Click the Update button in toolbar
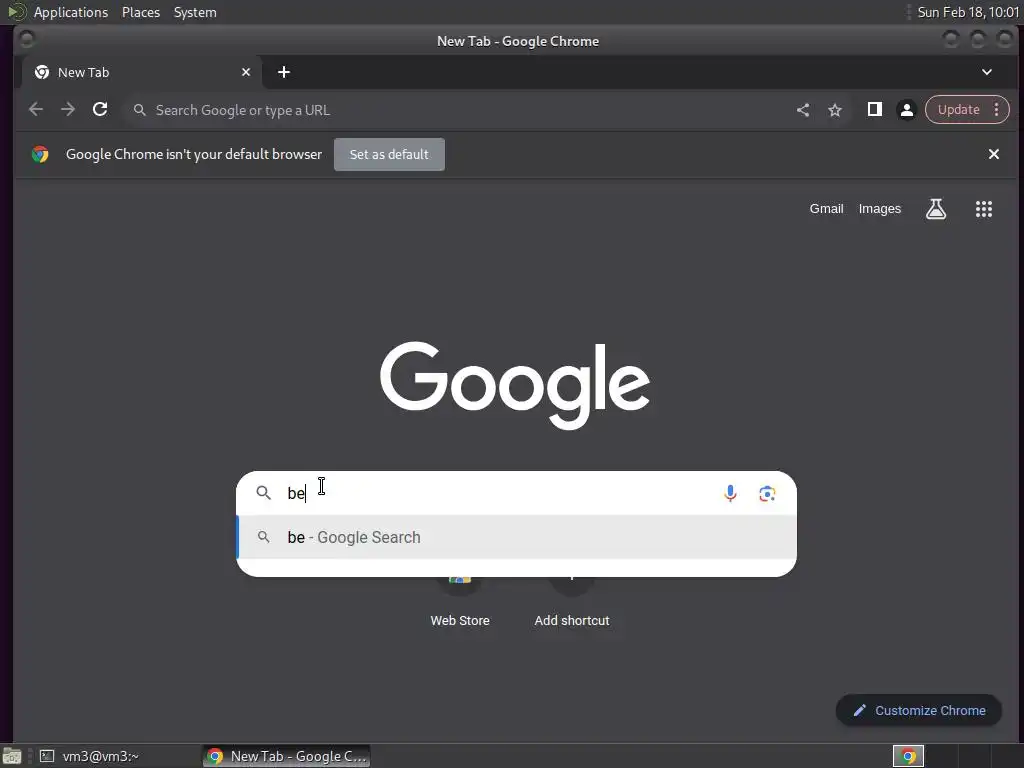Screen dimensions: 1024x768 point(958,110)
